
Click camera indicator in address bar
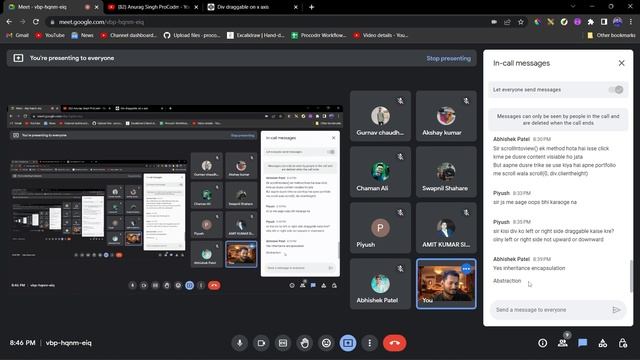click(494, 22)
